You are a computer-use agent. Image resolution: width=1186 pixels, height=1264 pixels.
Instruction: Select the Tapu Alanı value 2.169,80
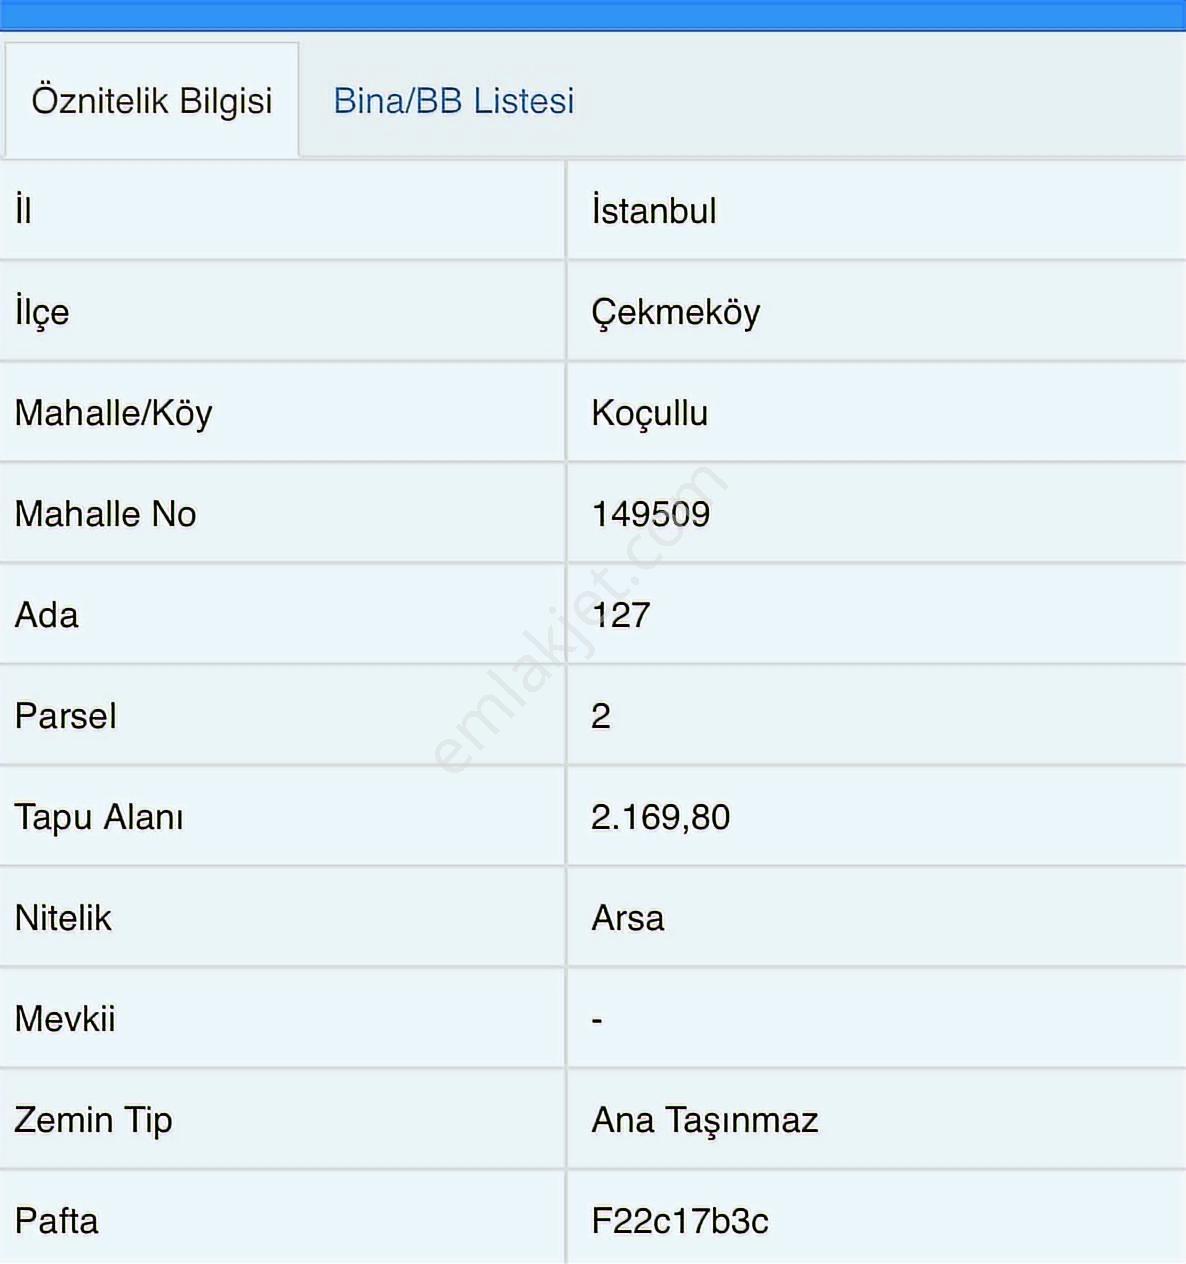click(x=660, y=817)
